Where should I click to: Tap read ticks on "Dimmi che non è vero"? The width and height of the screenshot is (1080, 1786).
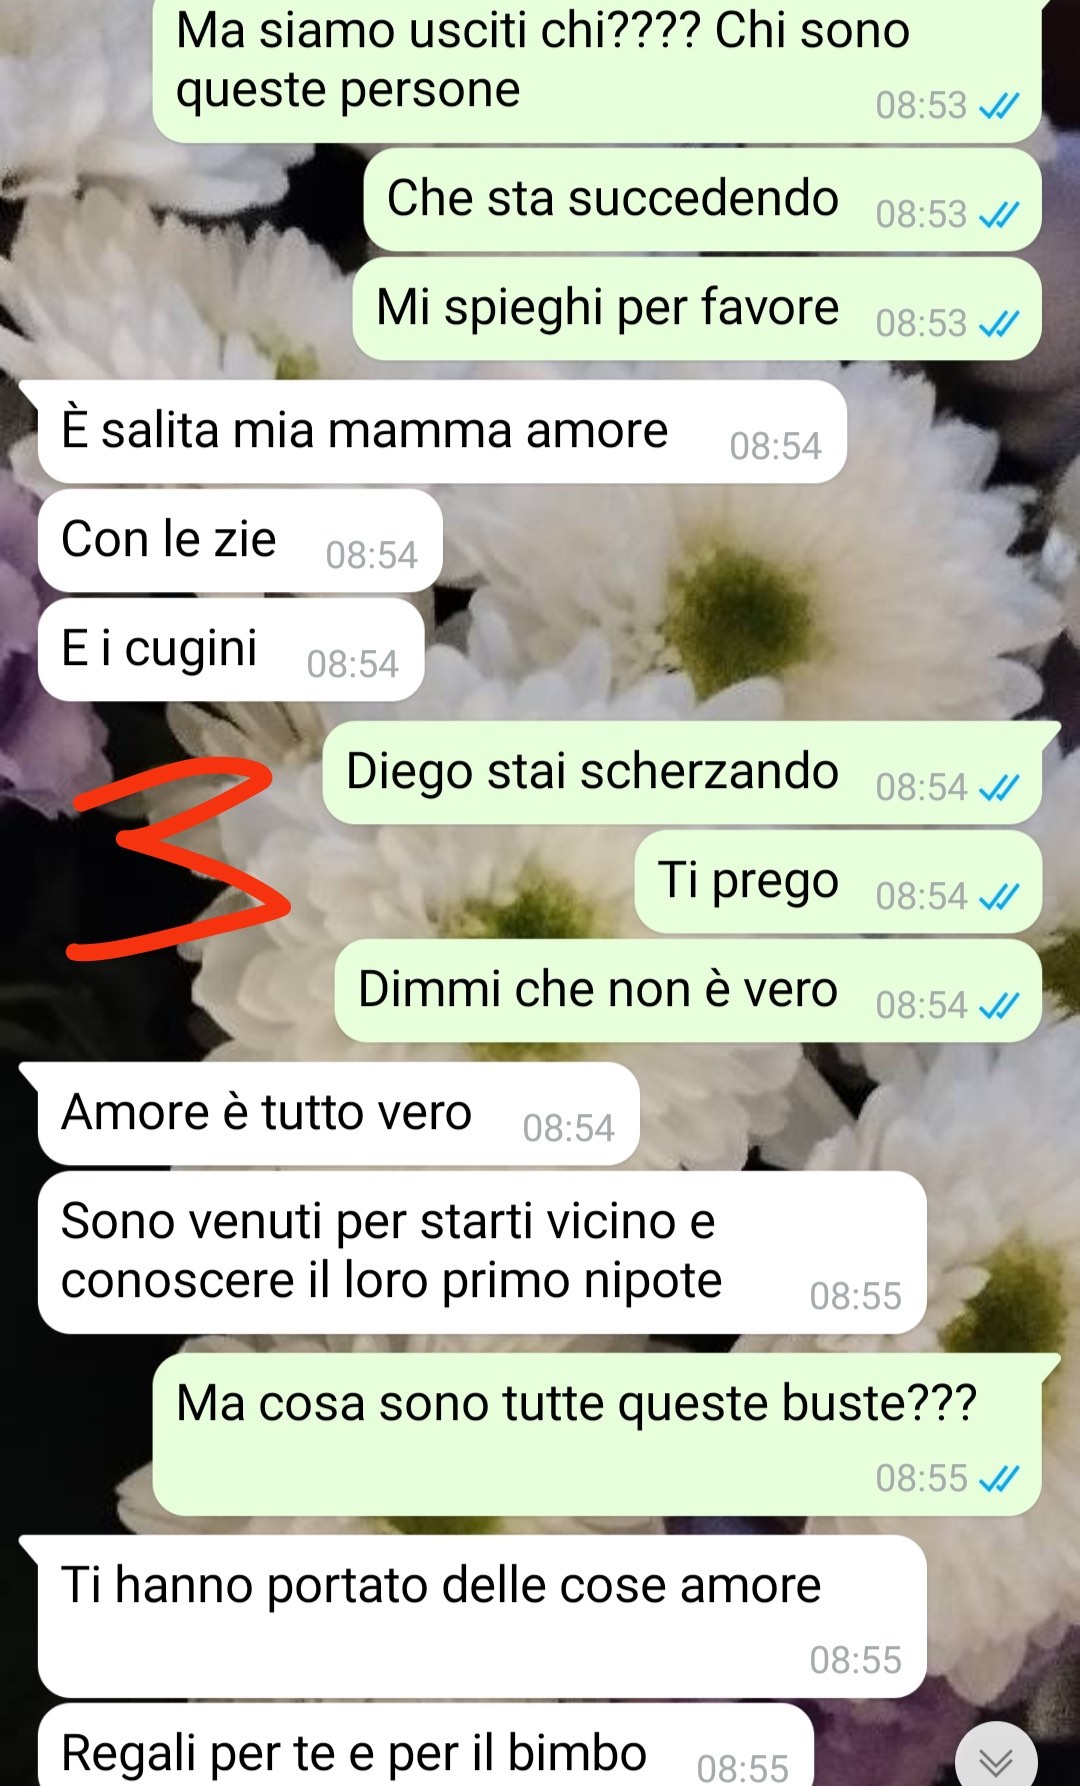(x=998, y=1005)
